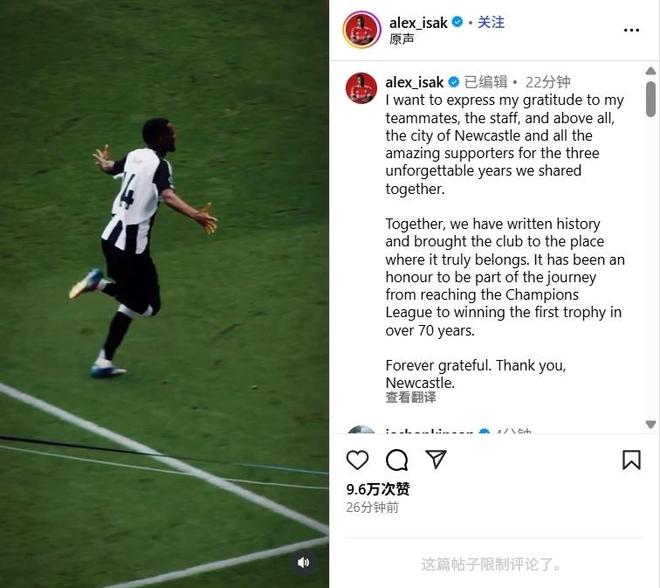
Task: Click the avatar beside the caption
Action: 361,88
